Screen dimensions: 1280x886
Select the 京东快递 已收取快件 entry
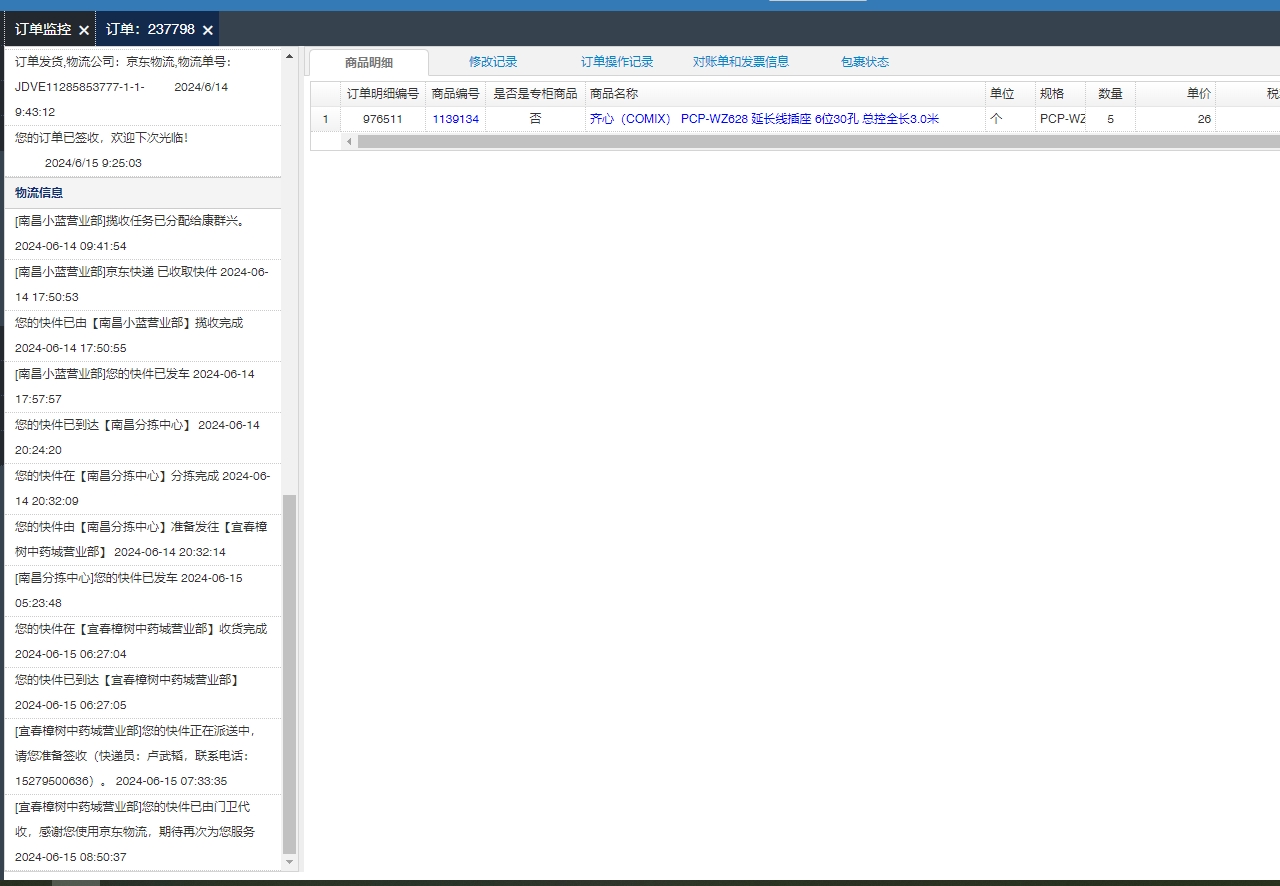141,284
